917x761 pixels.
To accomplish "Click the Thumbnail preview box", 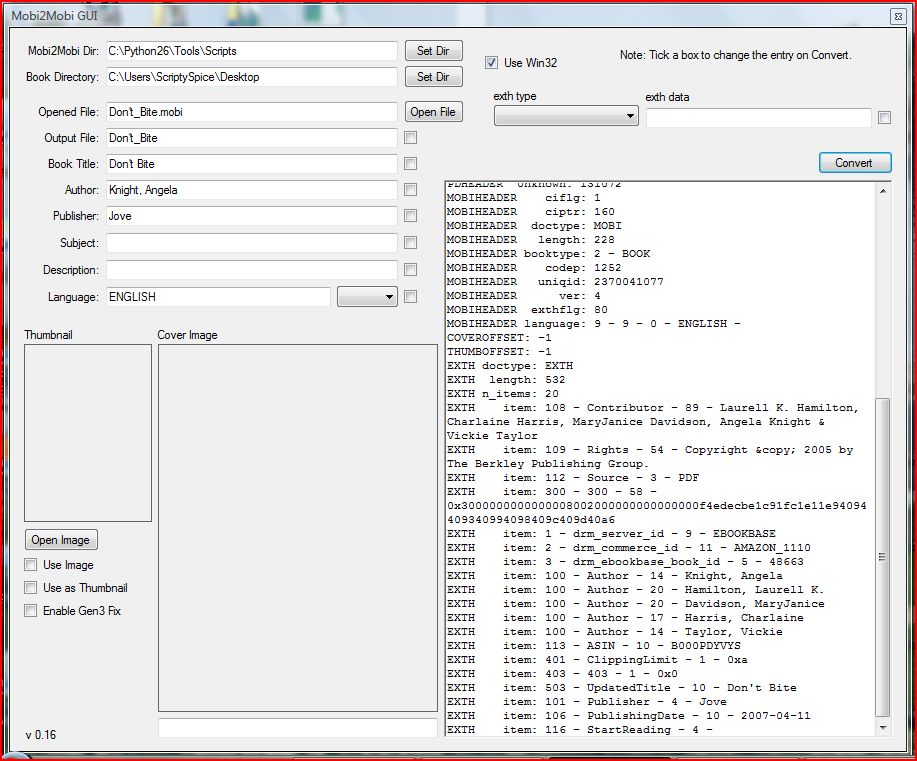I will coord(88,433).
